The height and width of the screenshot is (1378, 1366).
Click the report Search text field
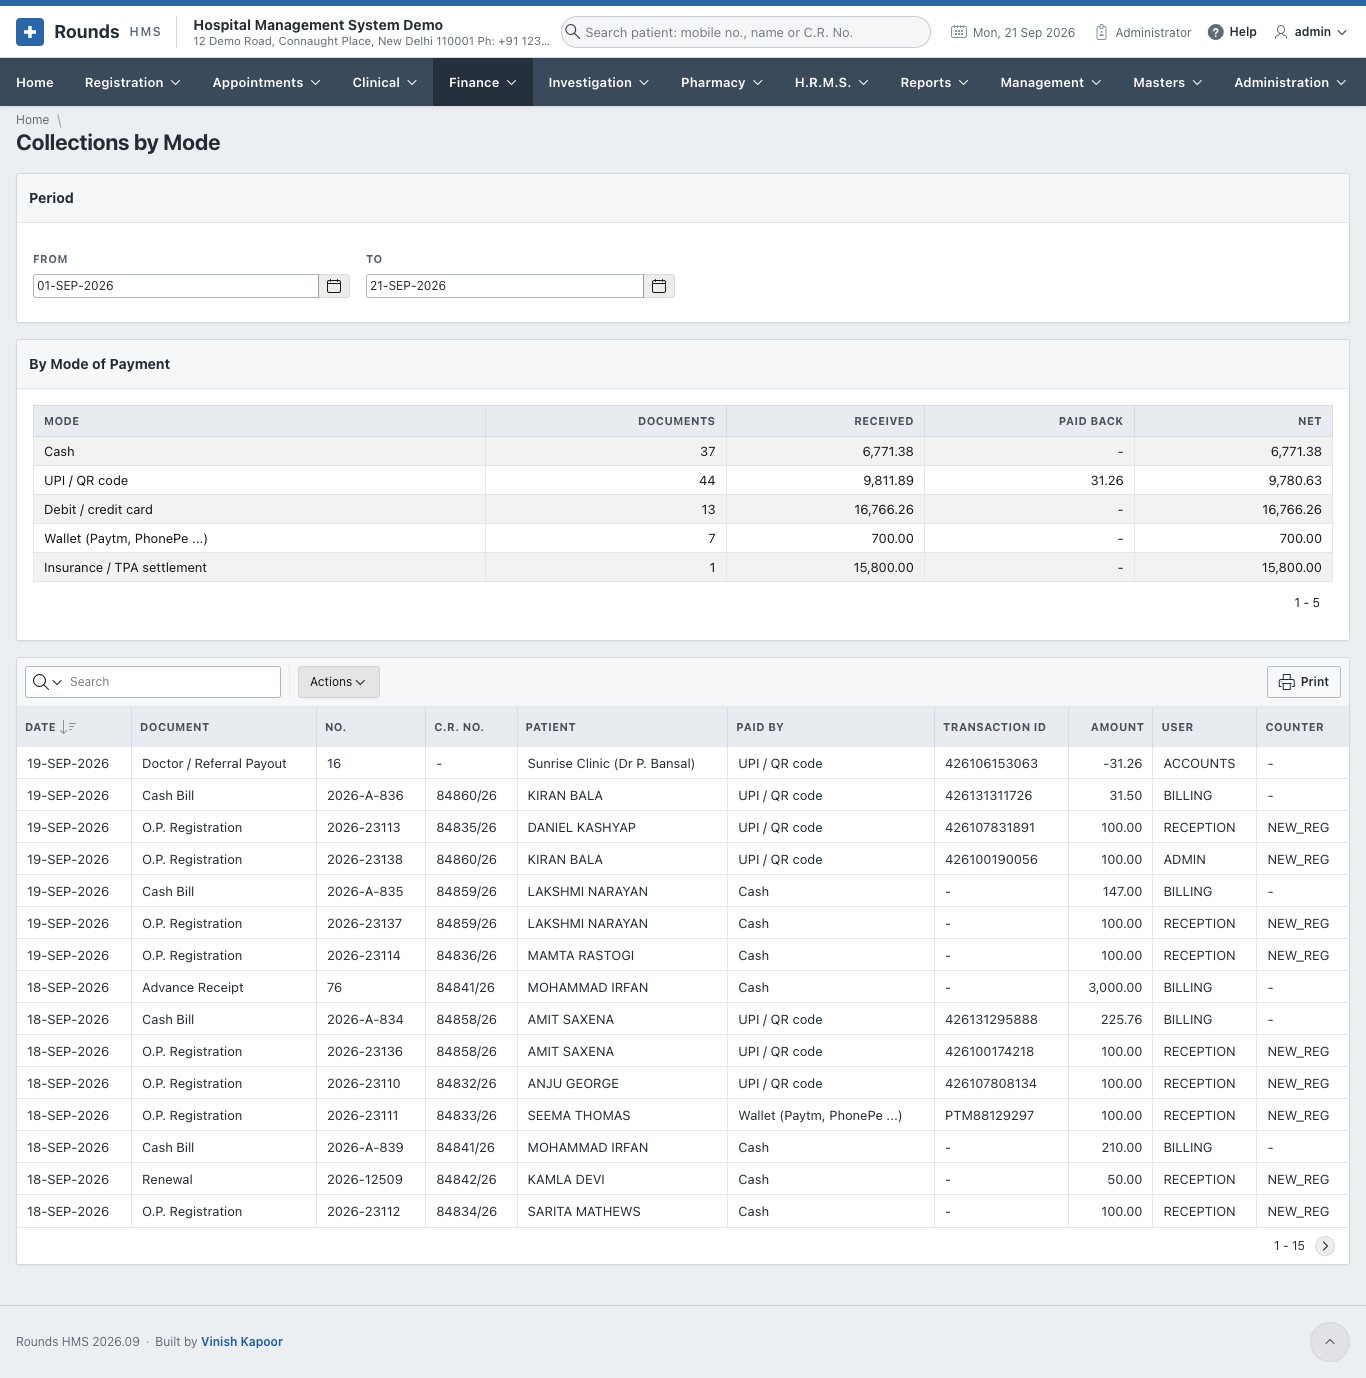(172, 682)
